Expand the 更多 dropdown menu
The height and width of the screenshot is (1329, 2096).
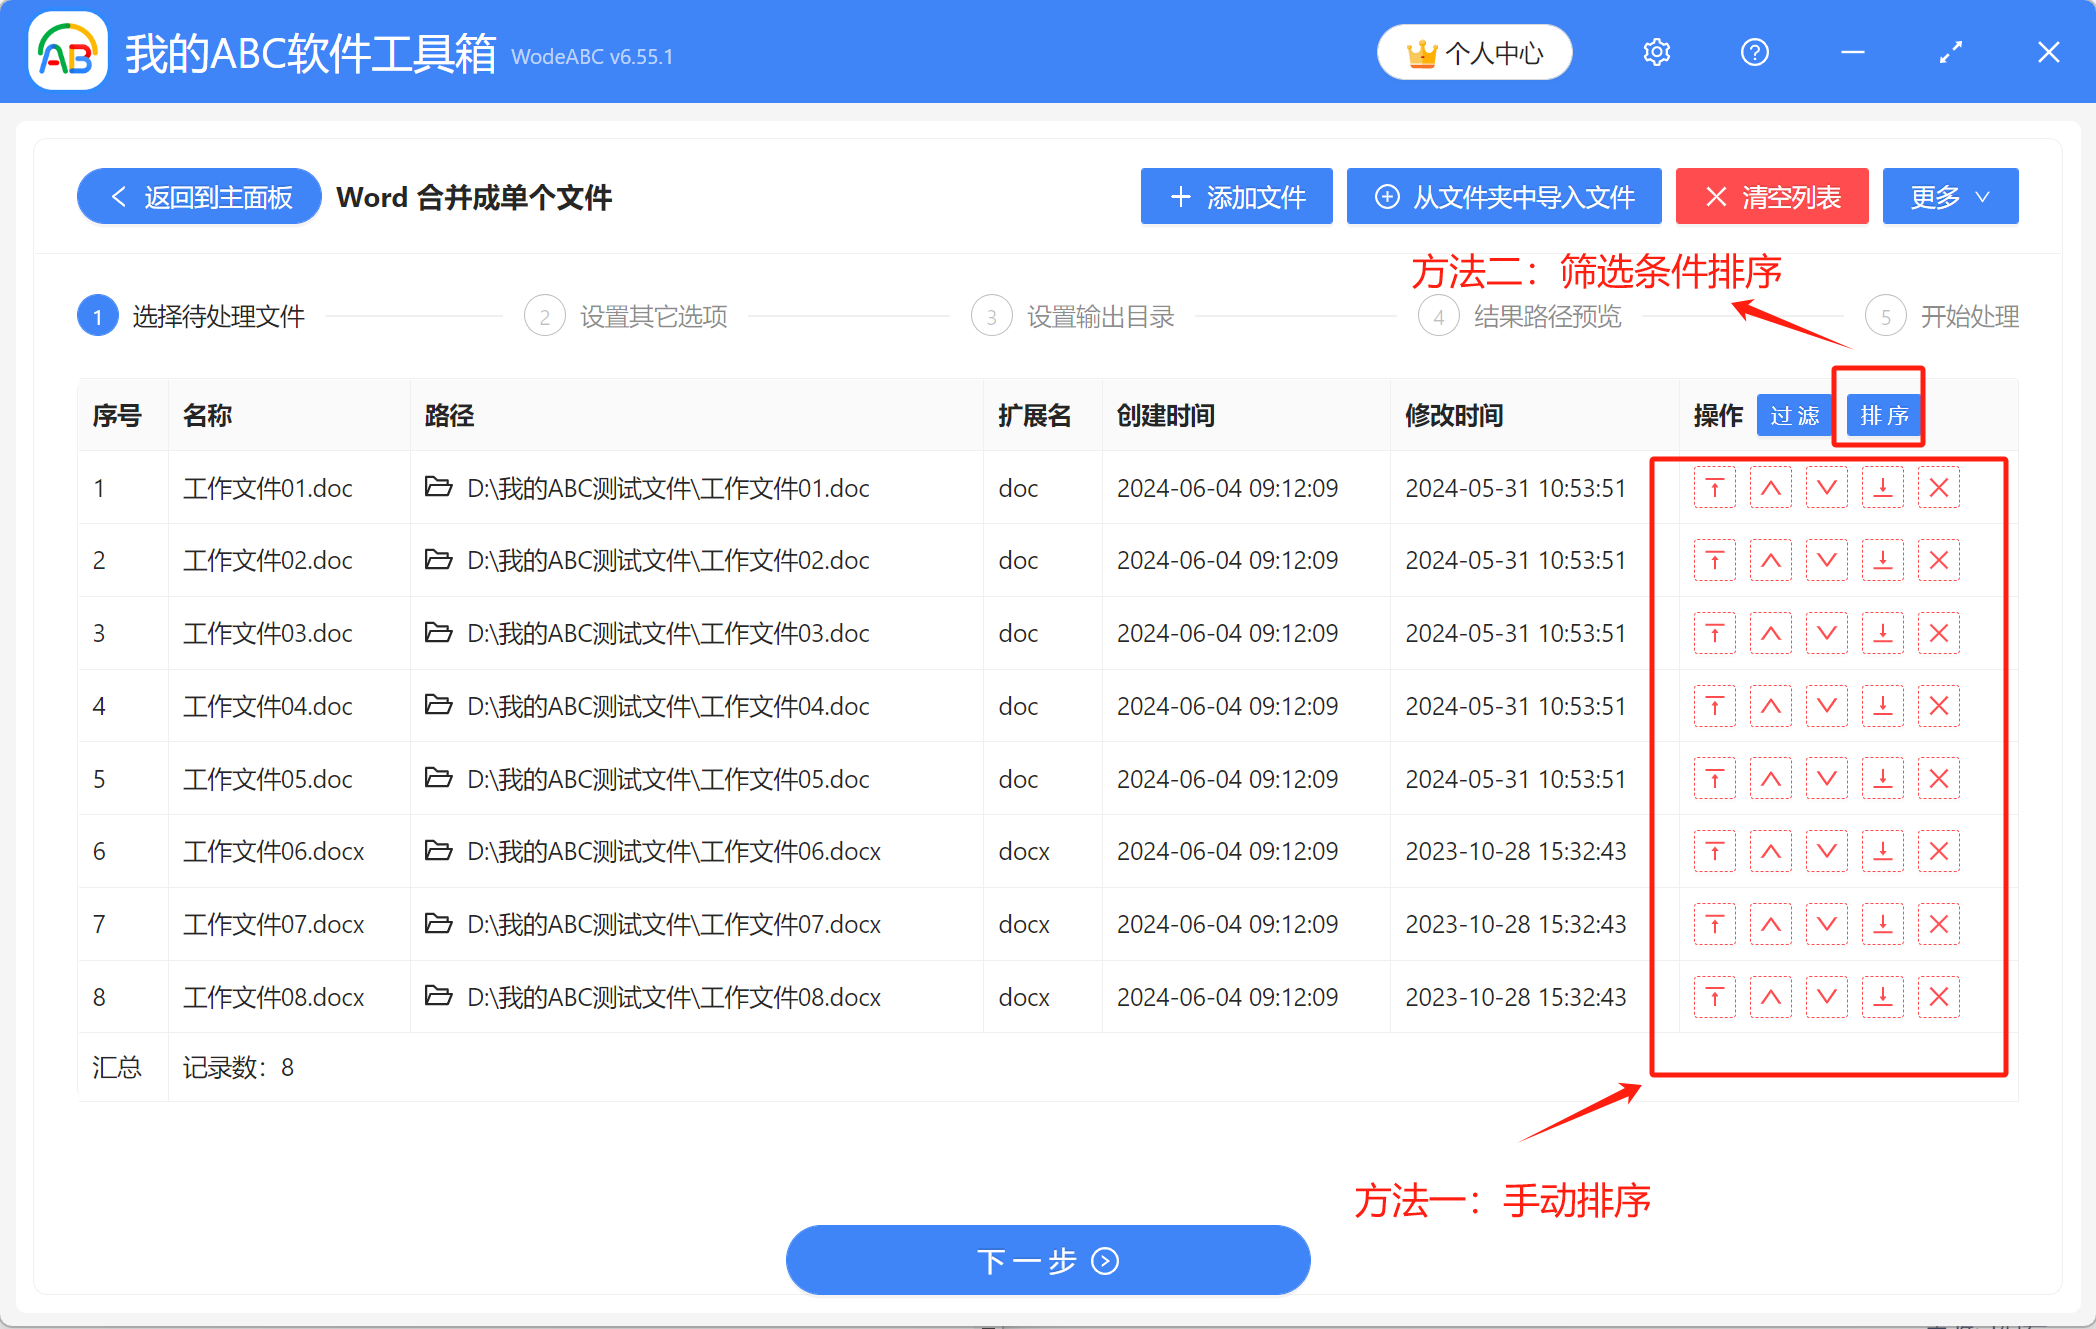(x=1949, y=197)
